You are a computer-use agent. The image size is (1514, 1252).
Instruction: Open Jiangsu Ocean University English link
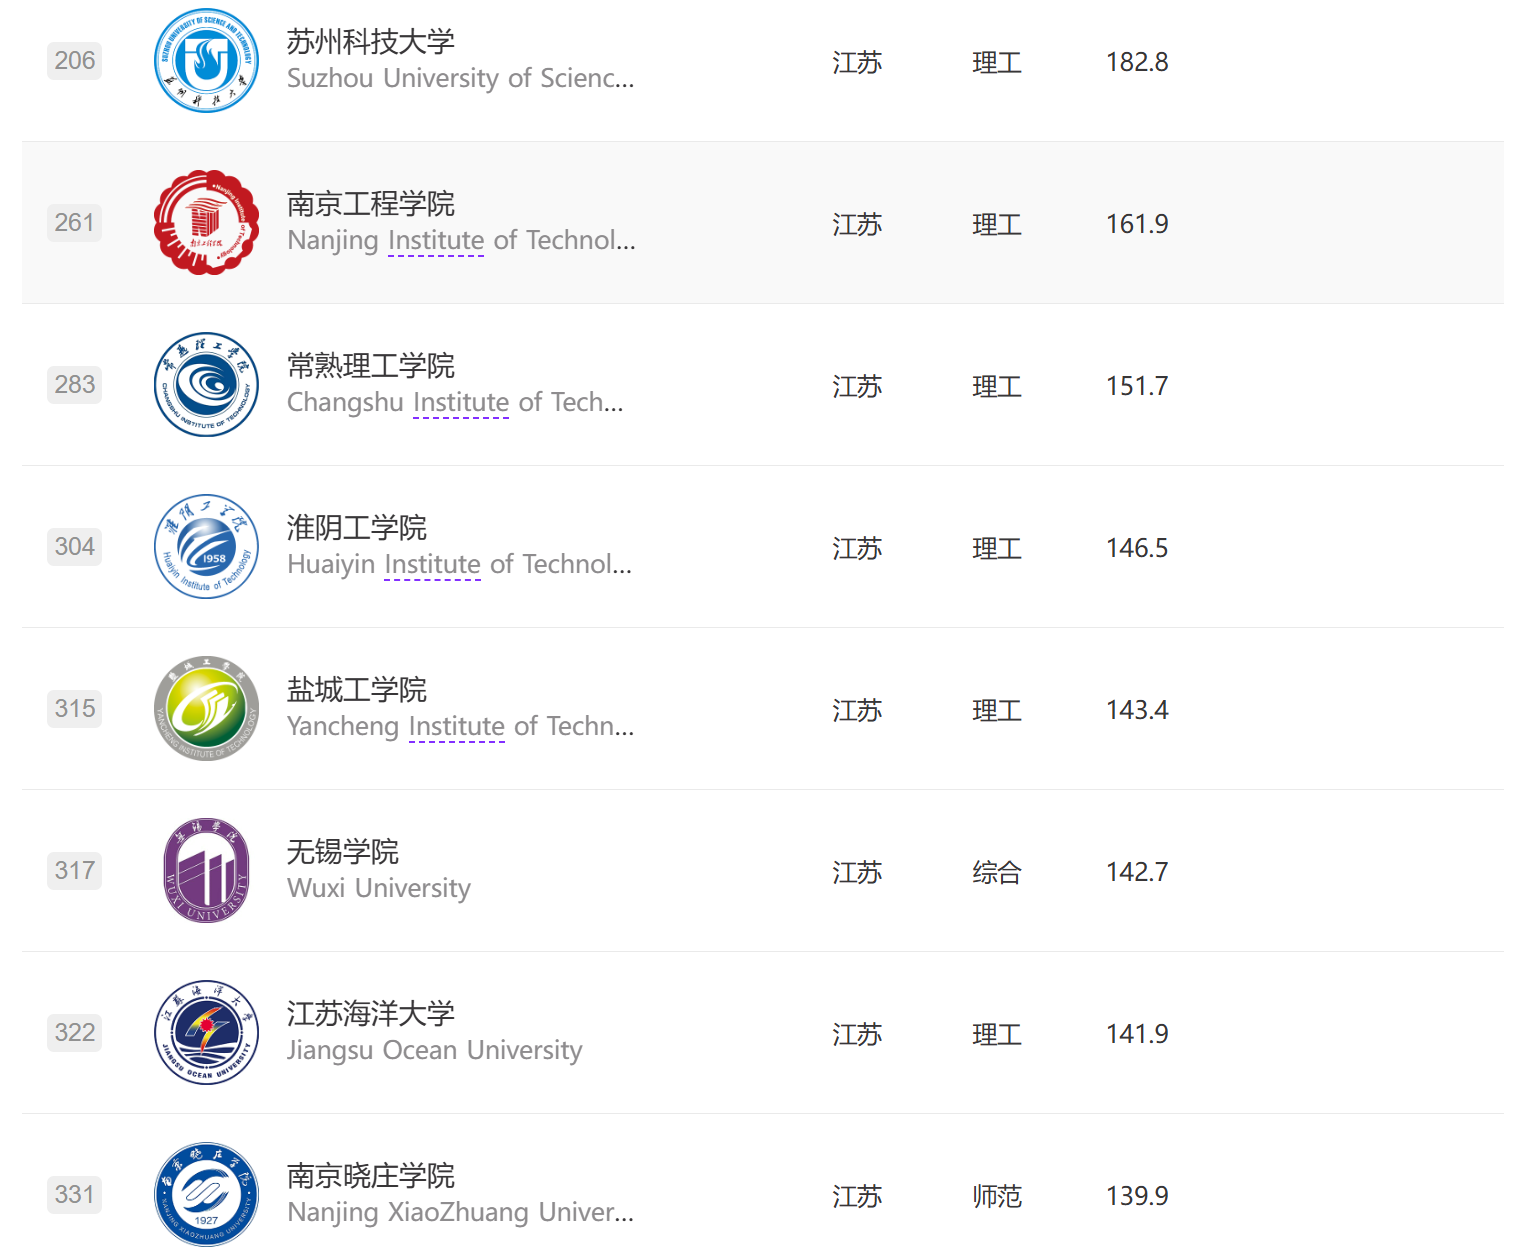tap(434, 1050)
